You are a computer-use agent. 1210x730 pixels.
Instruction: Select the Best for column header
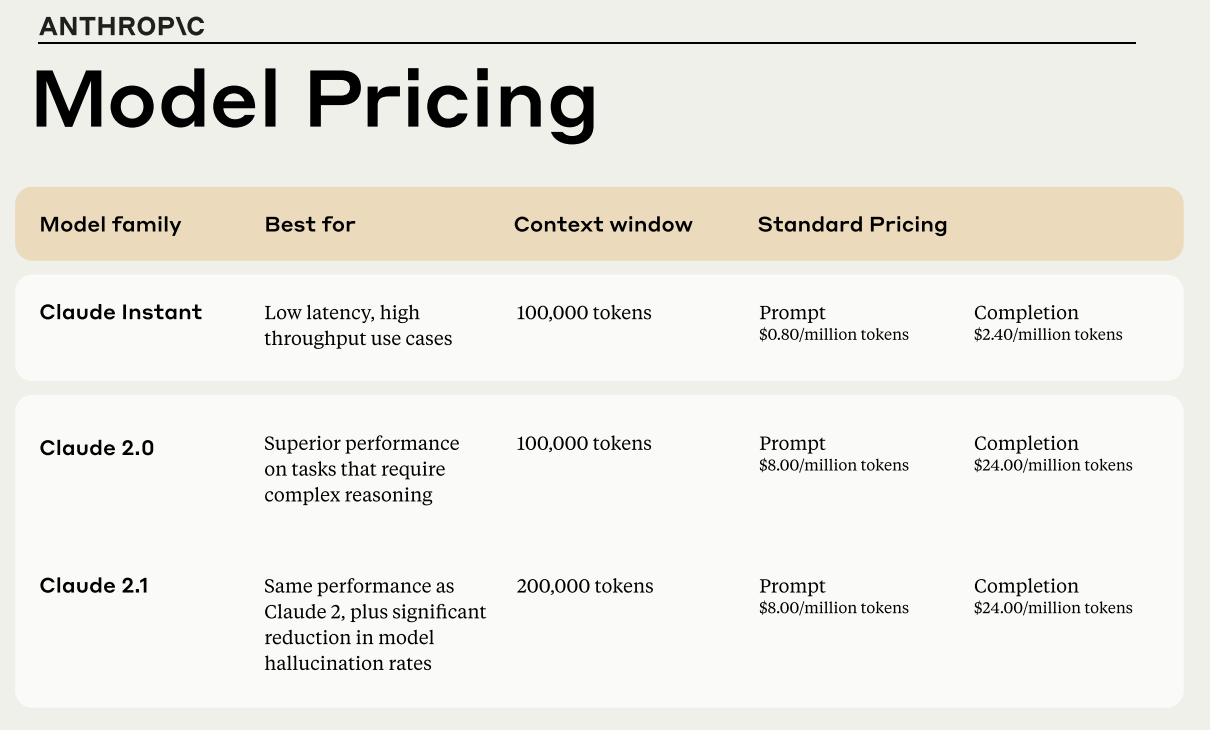click(310, 224)
